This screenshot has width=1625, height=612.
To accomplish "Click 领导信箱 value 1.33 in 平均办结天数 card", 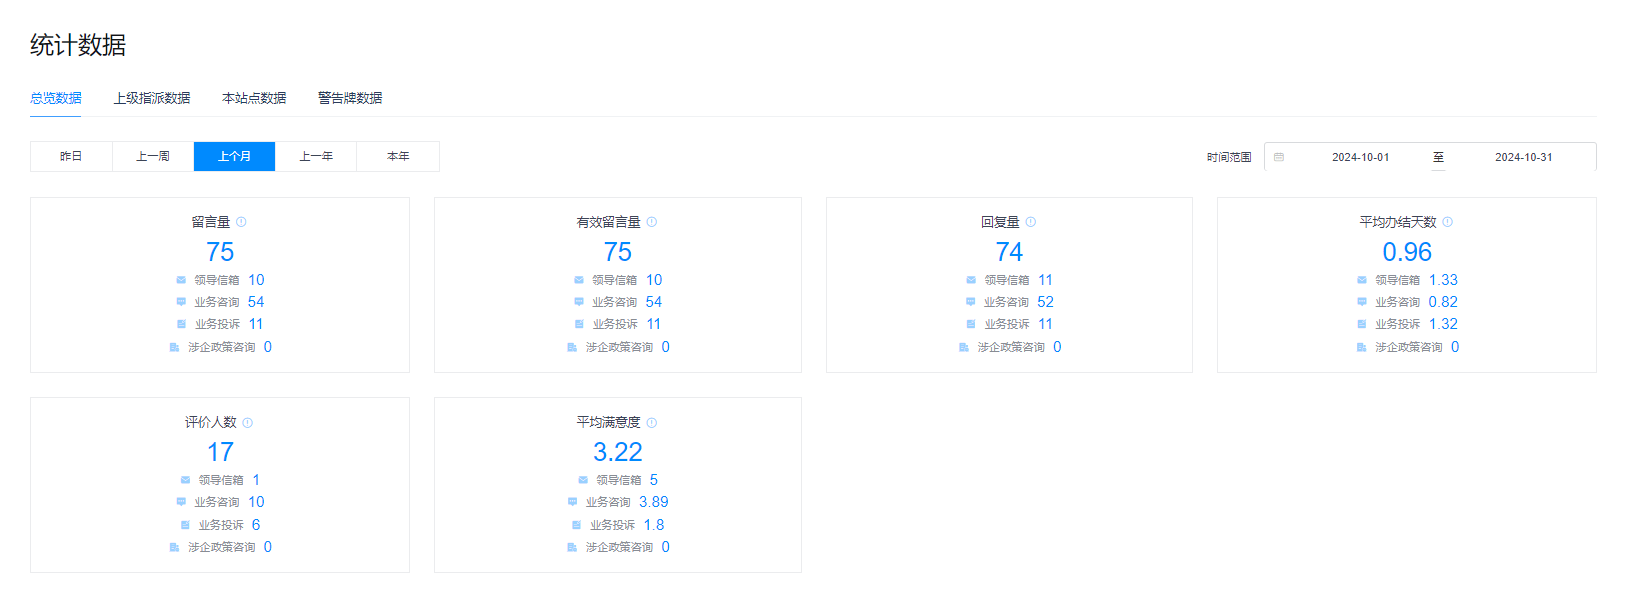I will point(1443,280).
